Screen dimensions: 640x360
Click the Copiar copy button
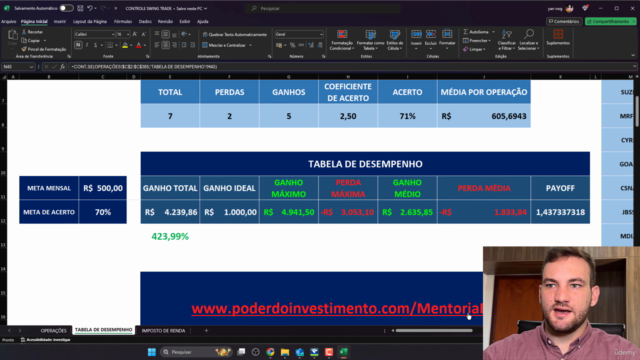click(x=31, y=40)
